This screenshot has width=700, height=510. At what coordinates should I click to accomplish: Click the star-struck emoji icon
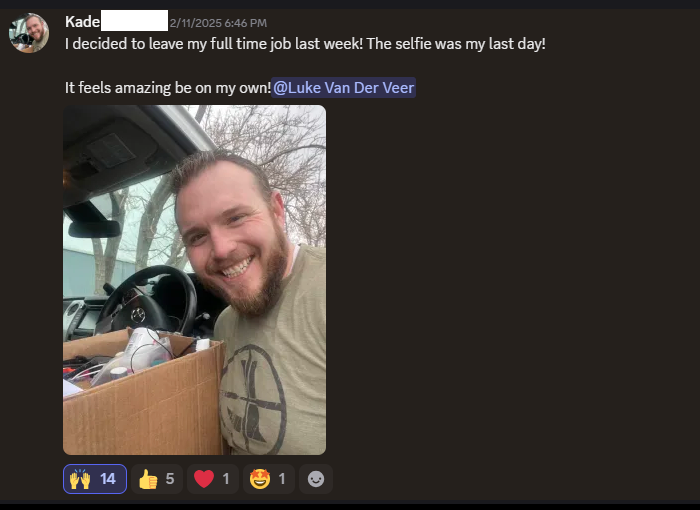pos(260,479)
